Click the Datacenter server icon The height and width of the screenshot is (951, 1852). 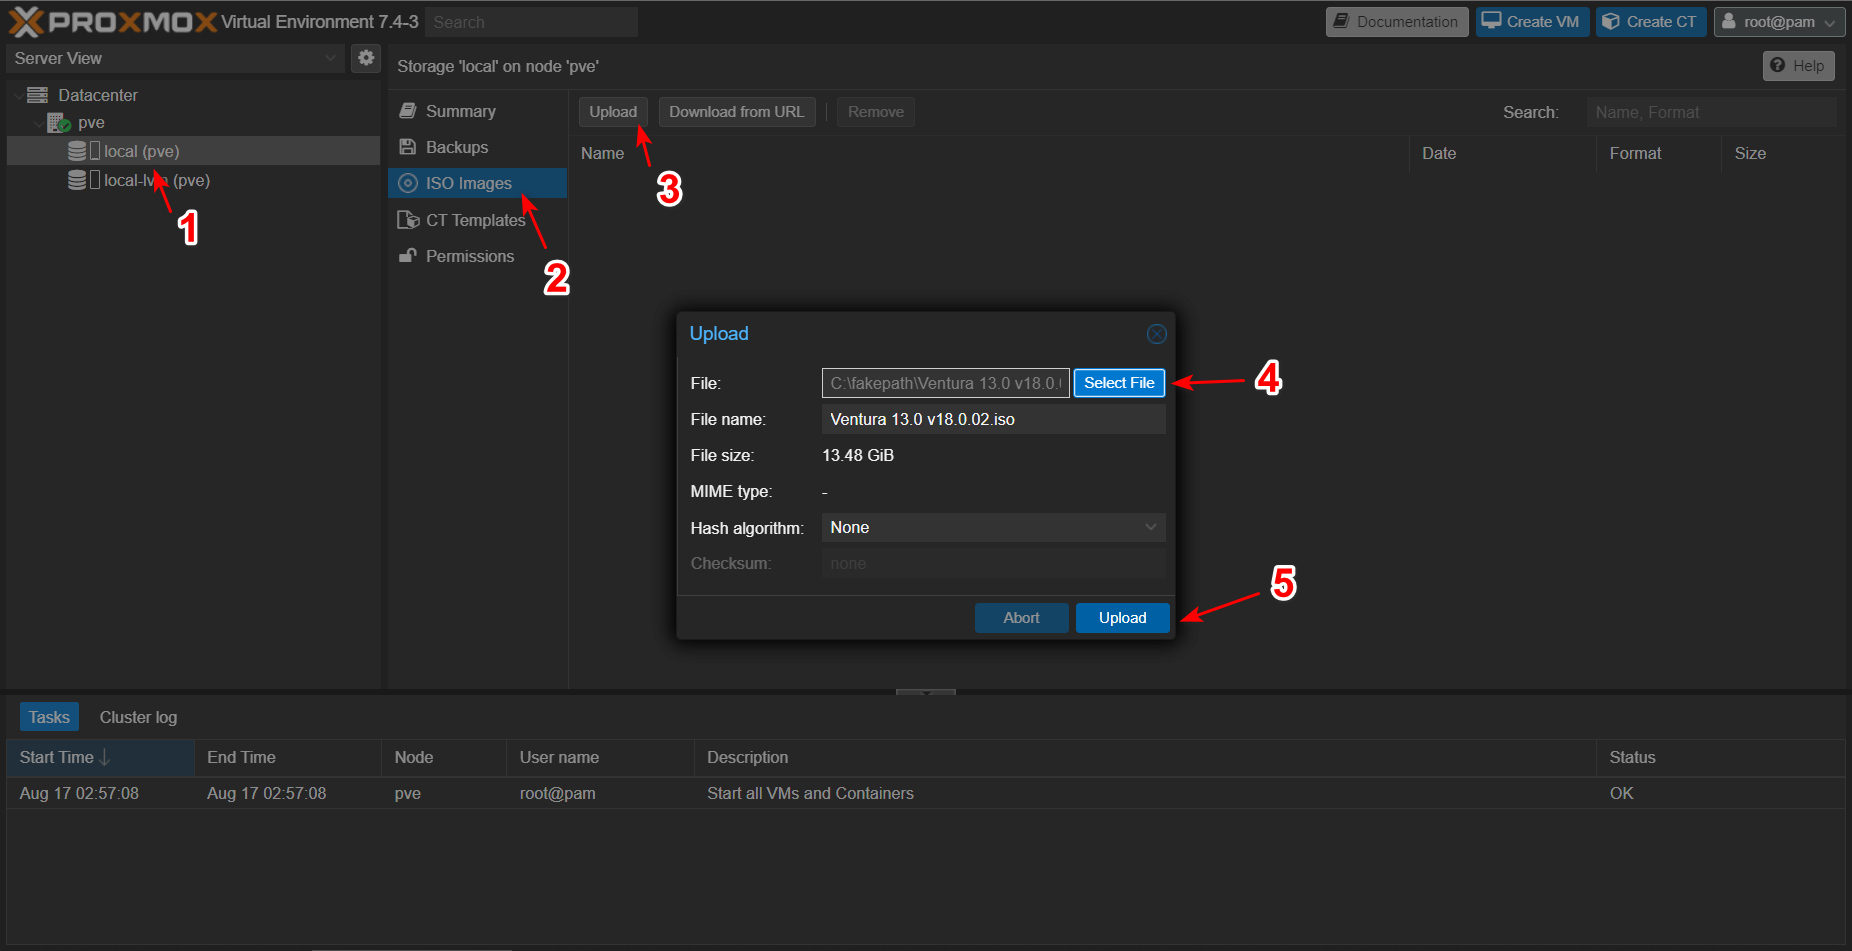38,95
